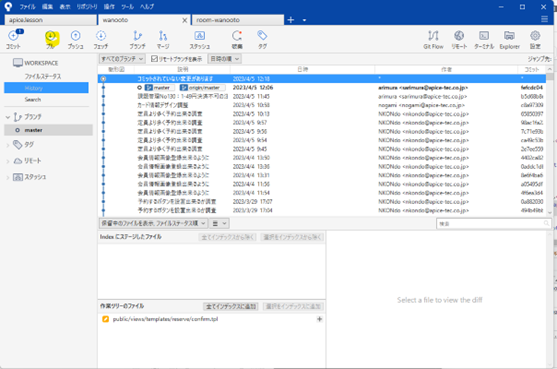The height and width of the screenshot is (369, 557).
Task: Click the スタッシュ icon in the sidebar
Action: (x=18, y=177)
